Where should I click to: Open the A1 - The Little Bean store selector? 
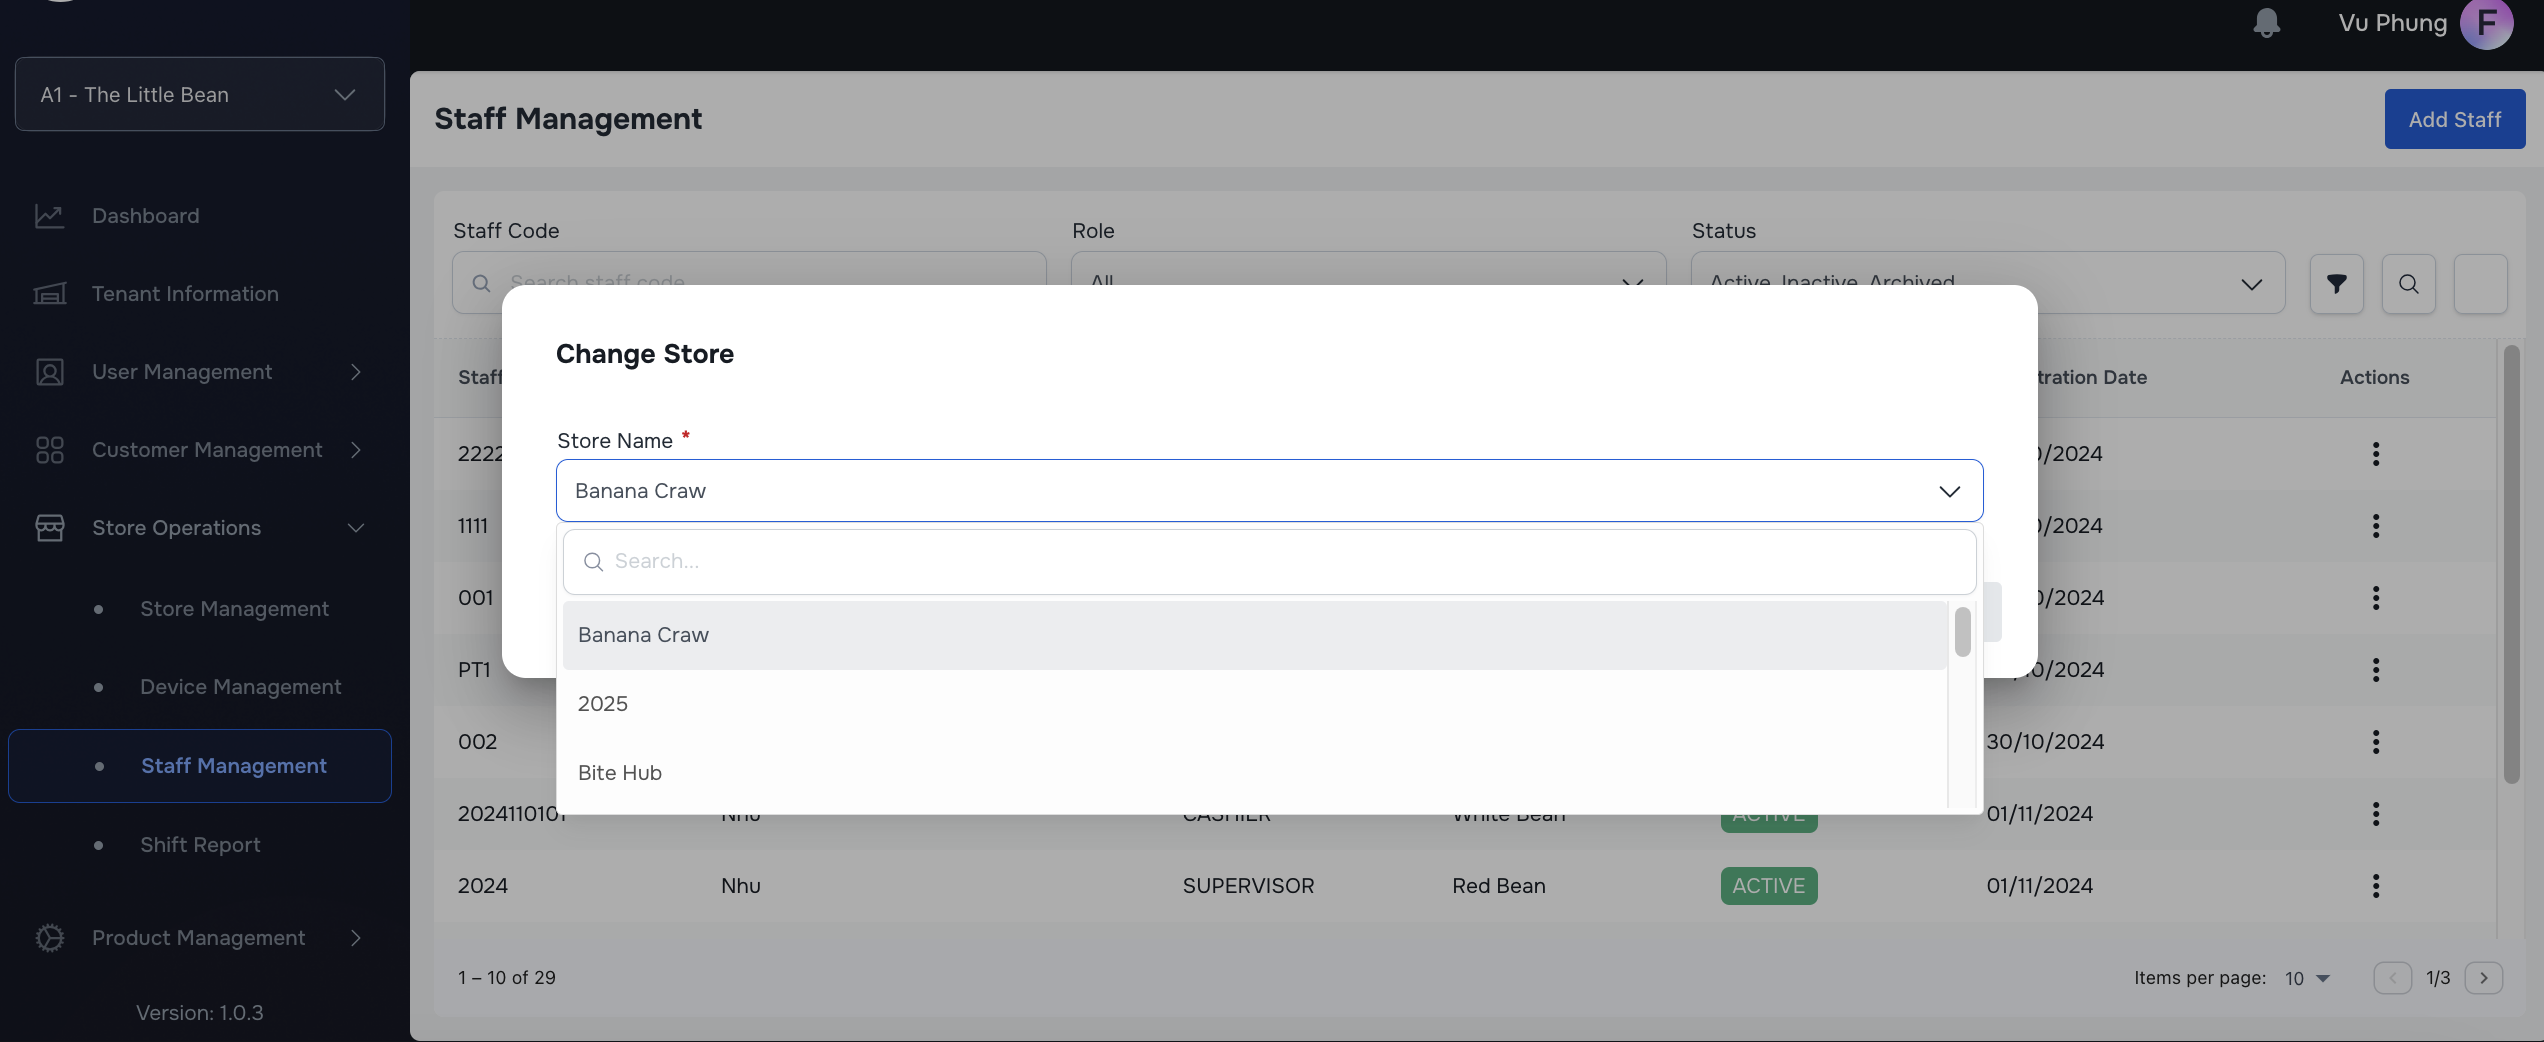point(199,94)
